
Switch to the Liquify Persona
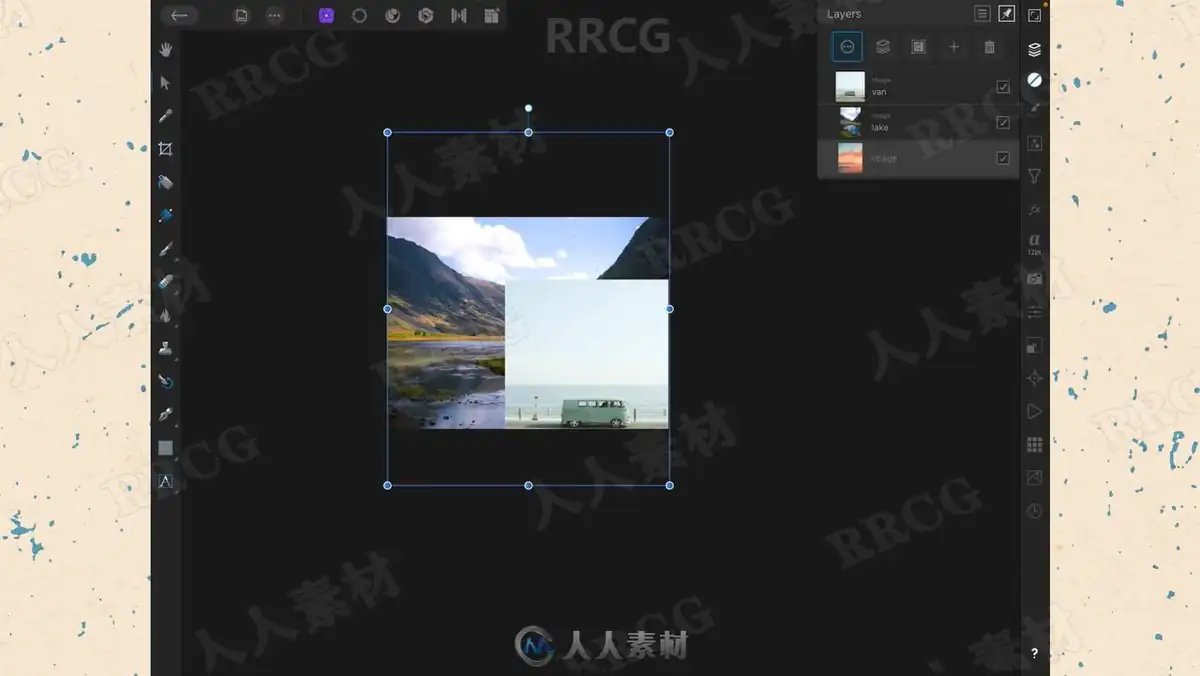click(392, 15)
